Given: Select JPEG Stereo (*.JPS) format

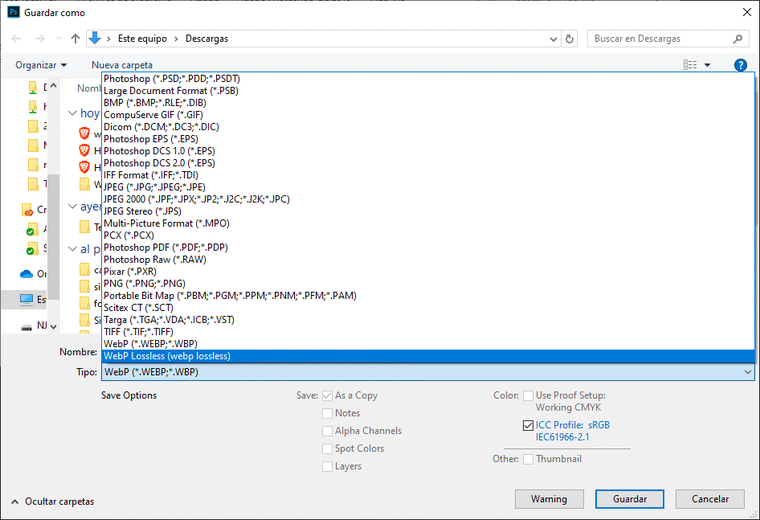Looking at the screenshot, I should 428,211.
